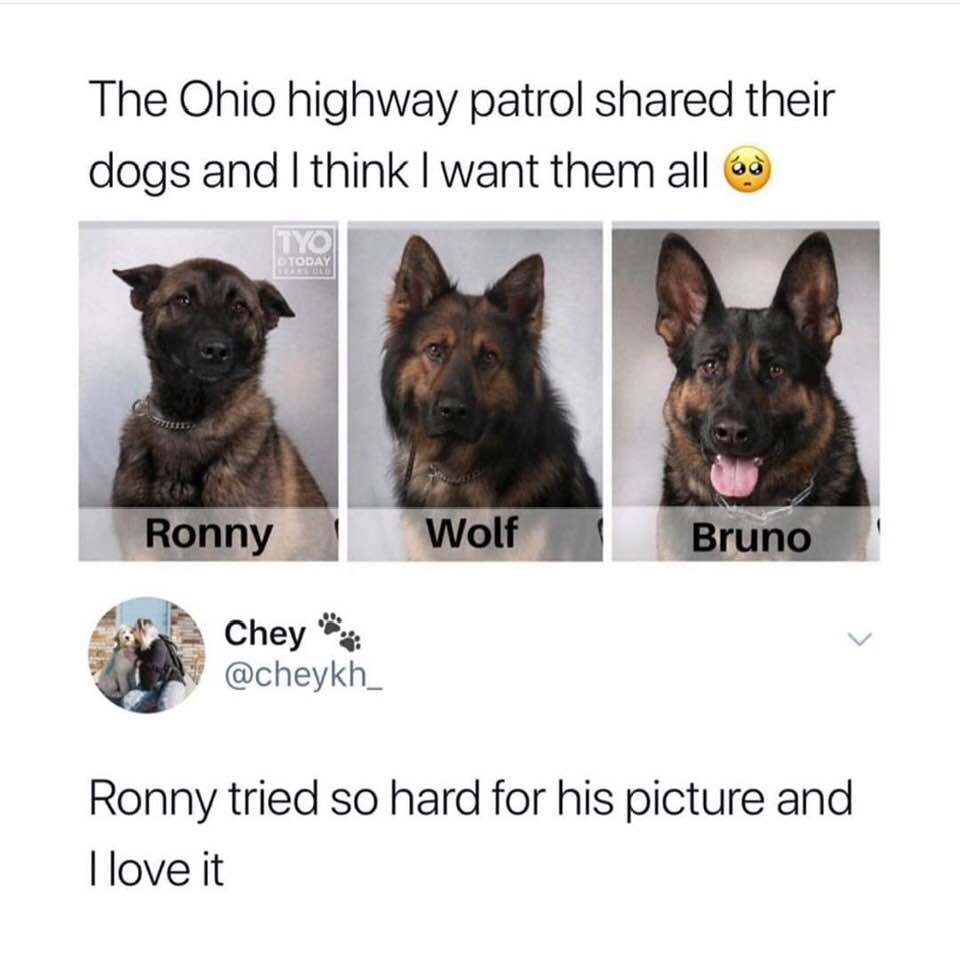Click the Ronny name caption
960x960 pixels.
pos(208,534)
